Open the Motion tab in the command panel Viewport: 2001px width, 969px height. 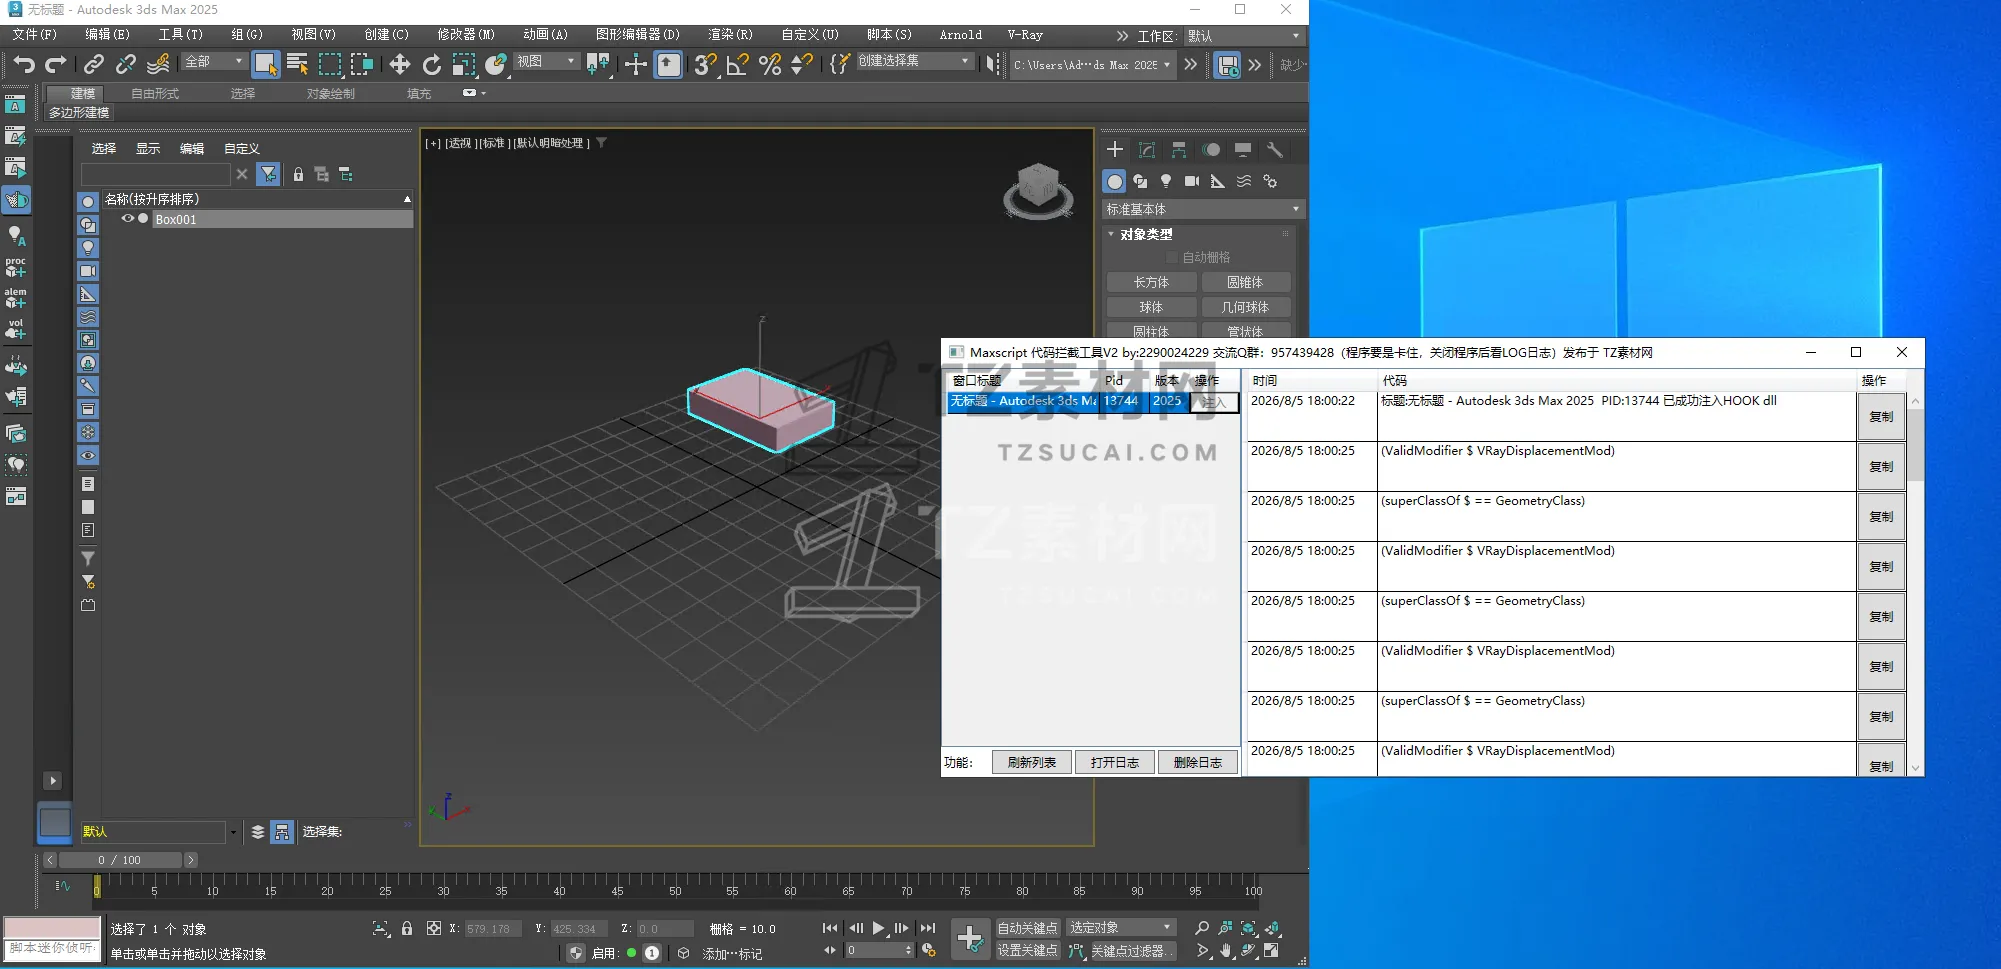[x=1211, y=150]
